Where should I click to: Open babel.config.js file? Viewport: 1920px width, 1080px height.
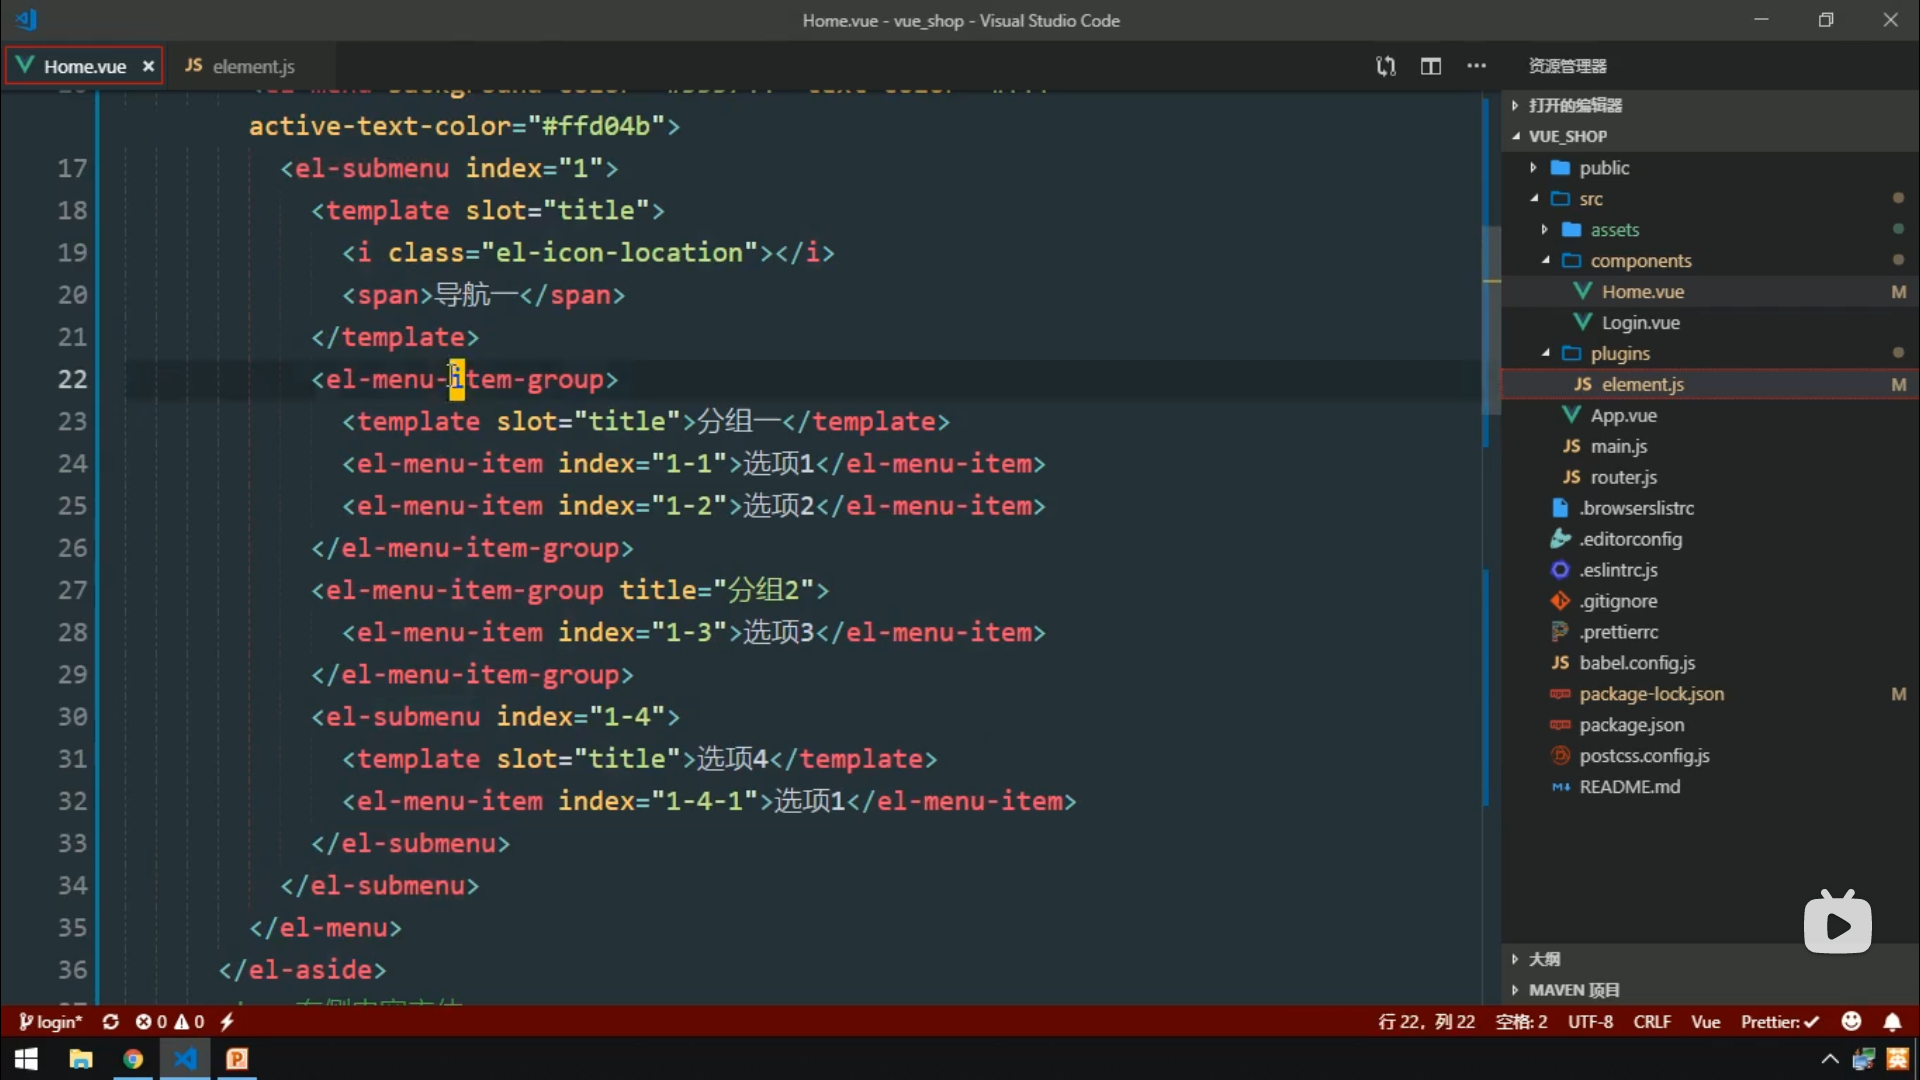click(1636, 664)
